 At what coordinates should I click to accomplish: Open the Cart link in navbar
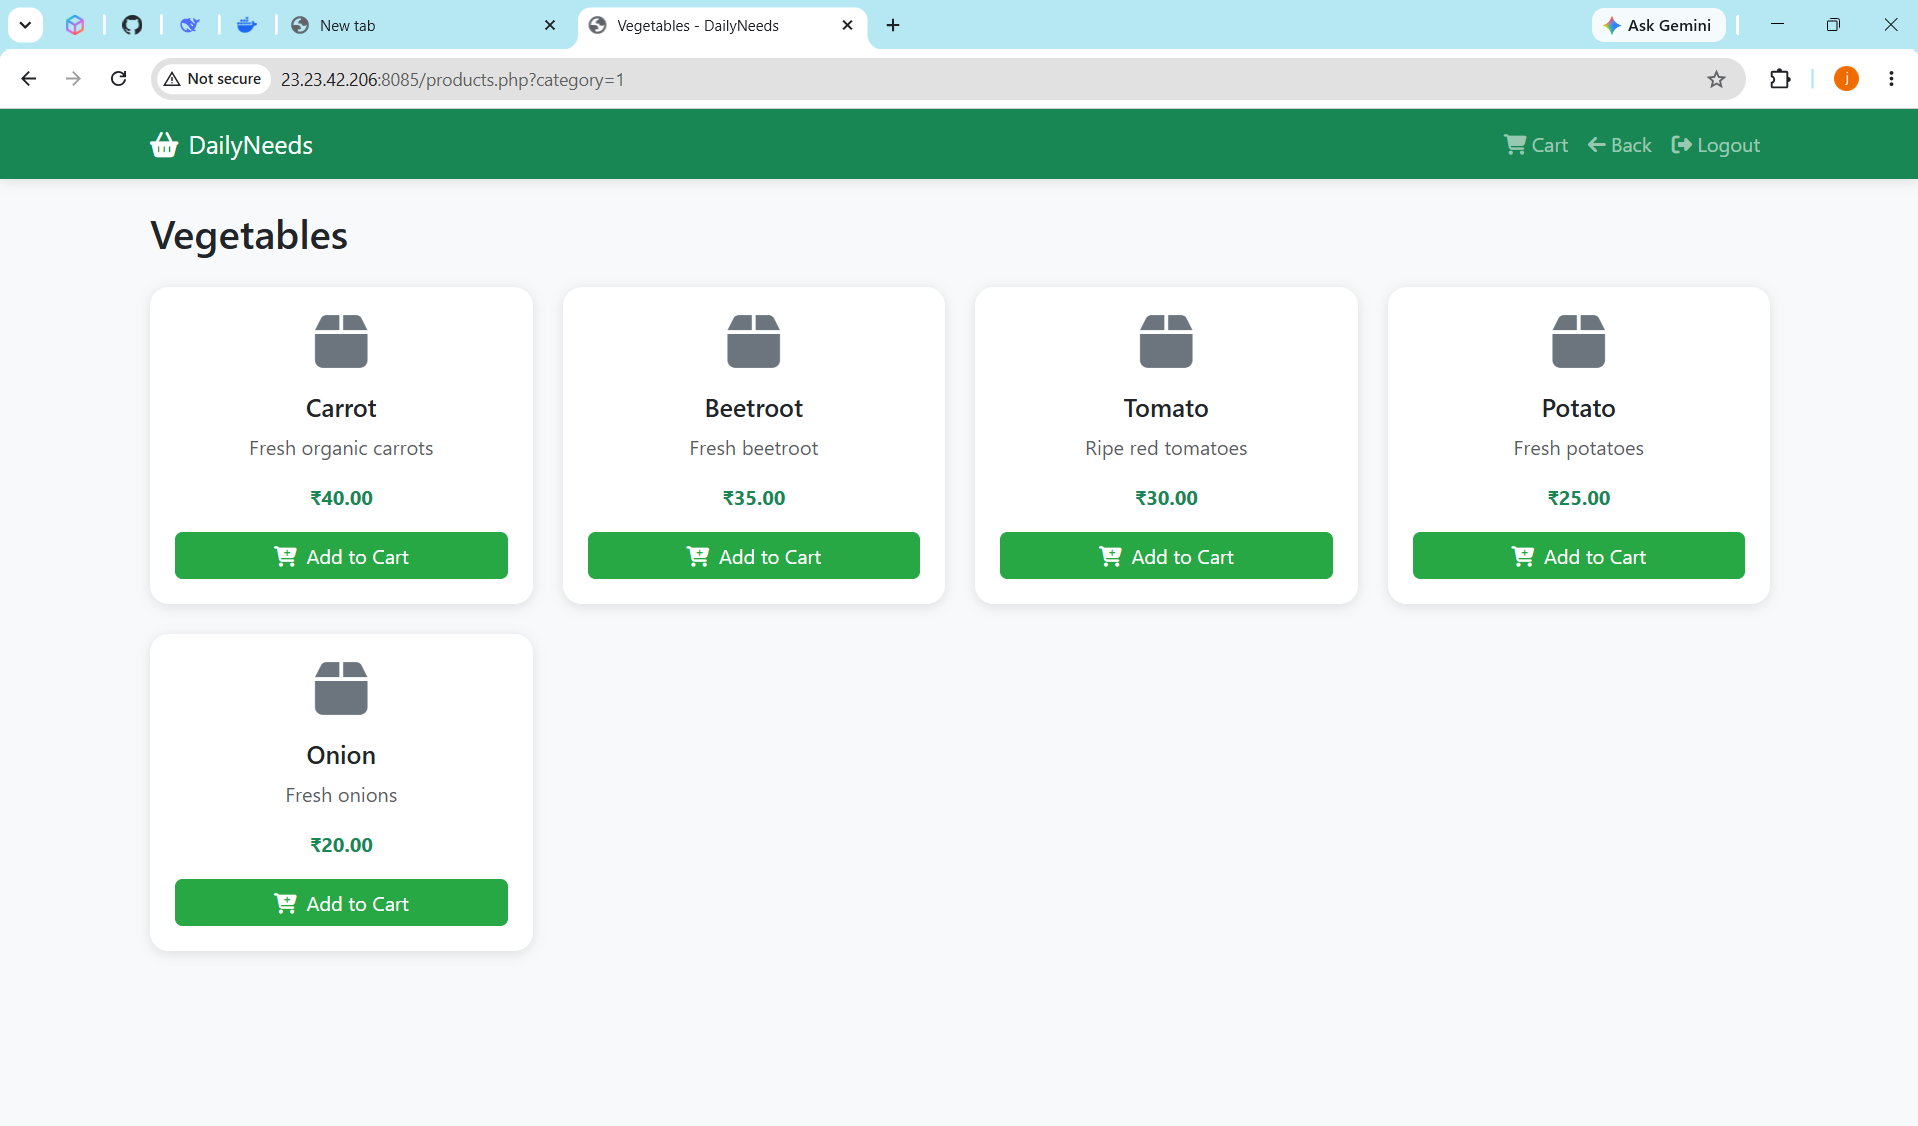[1536, 145]
